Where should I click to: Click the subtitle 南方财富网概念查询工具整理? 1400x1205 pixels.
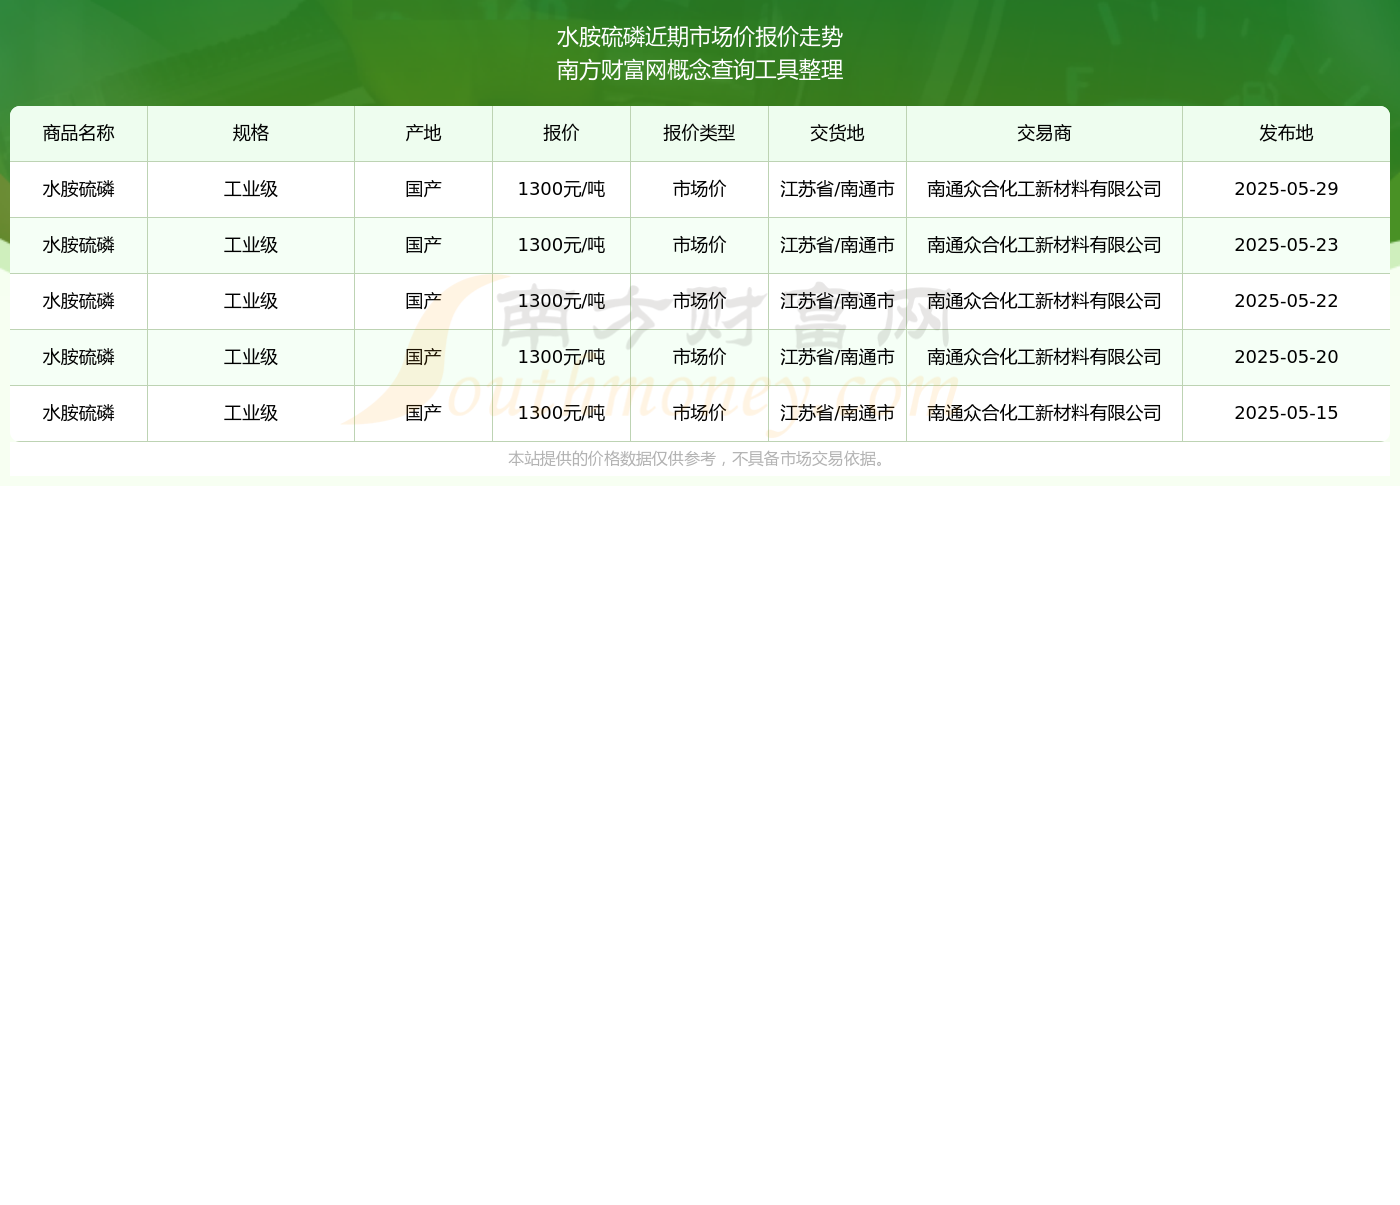pos(700,70)
